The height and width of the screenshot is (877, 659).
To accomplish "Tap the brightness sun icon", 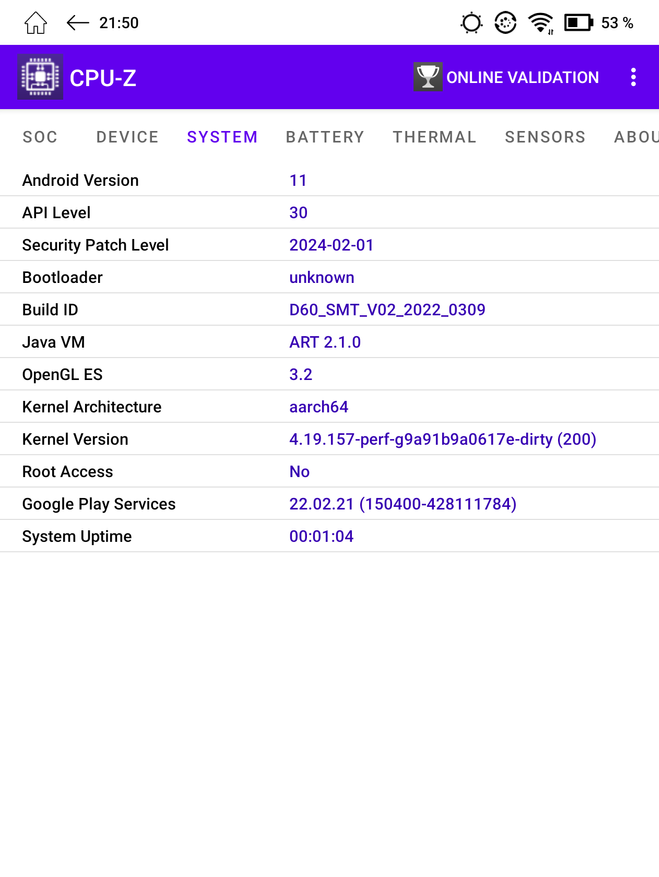I will [x=471, y=23].
